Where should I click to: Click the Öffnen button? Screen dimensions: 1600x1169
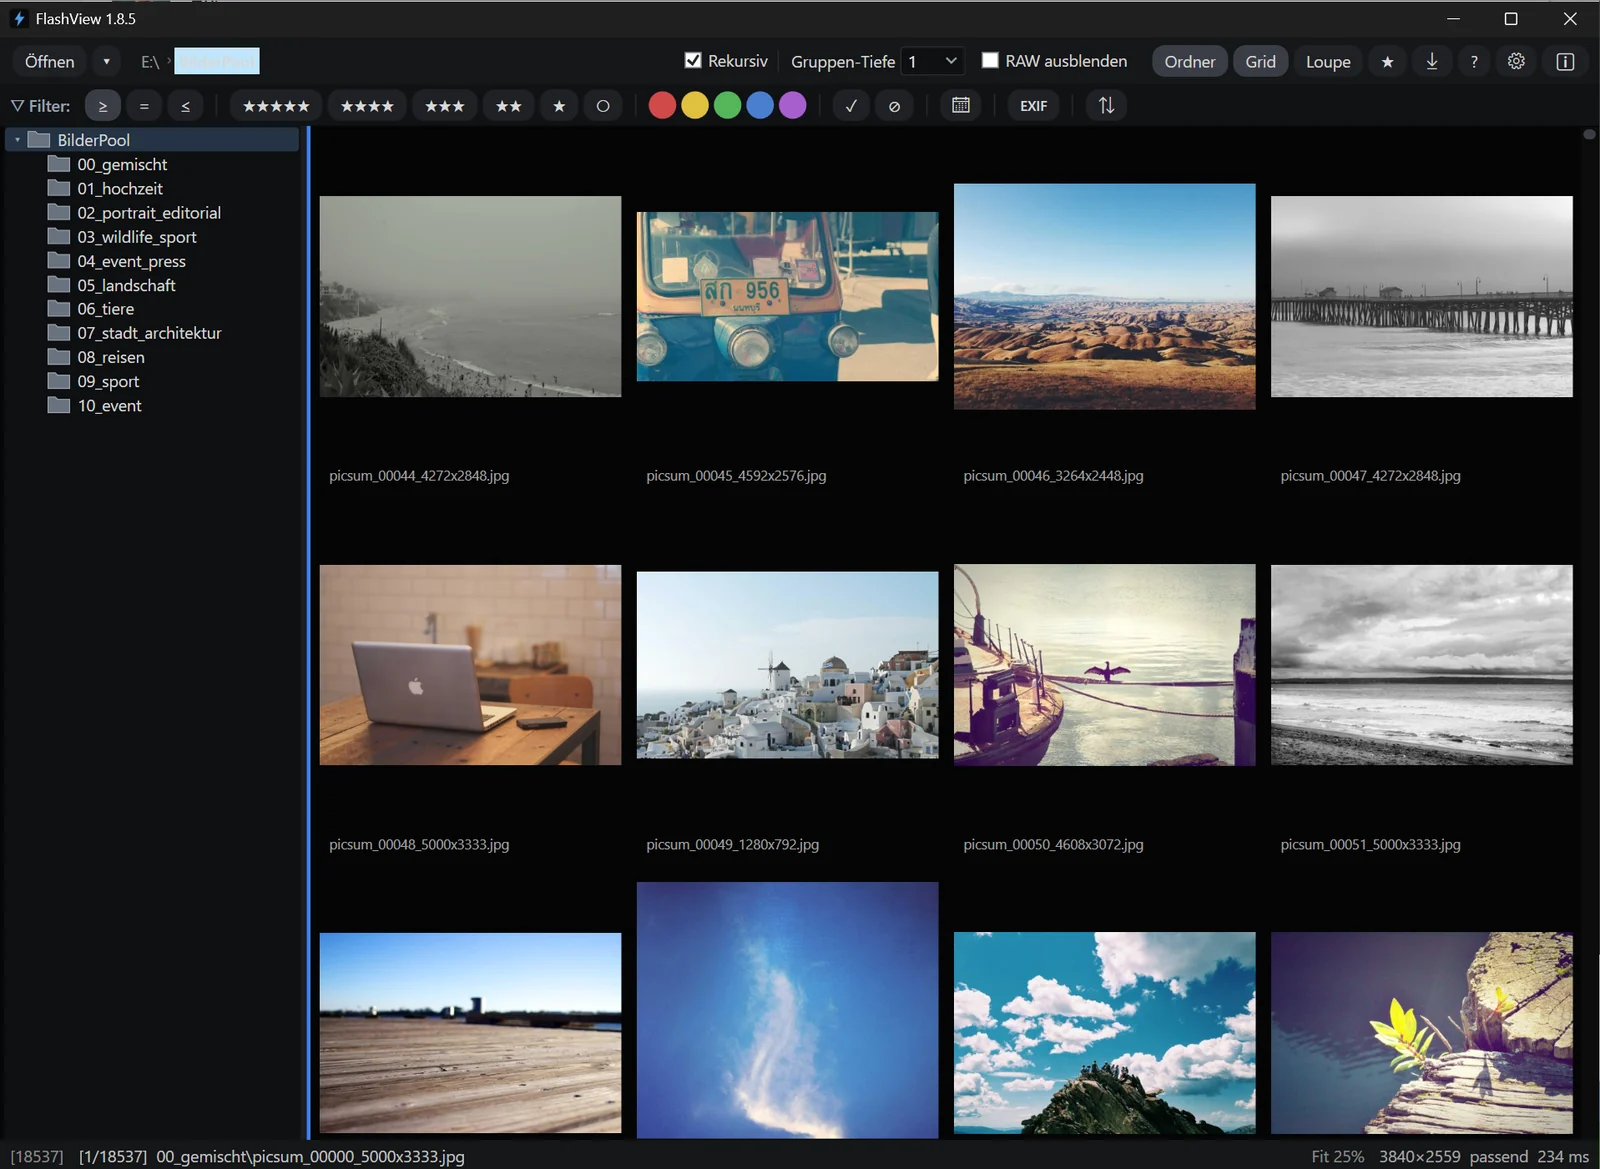tap(50, 61)
